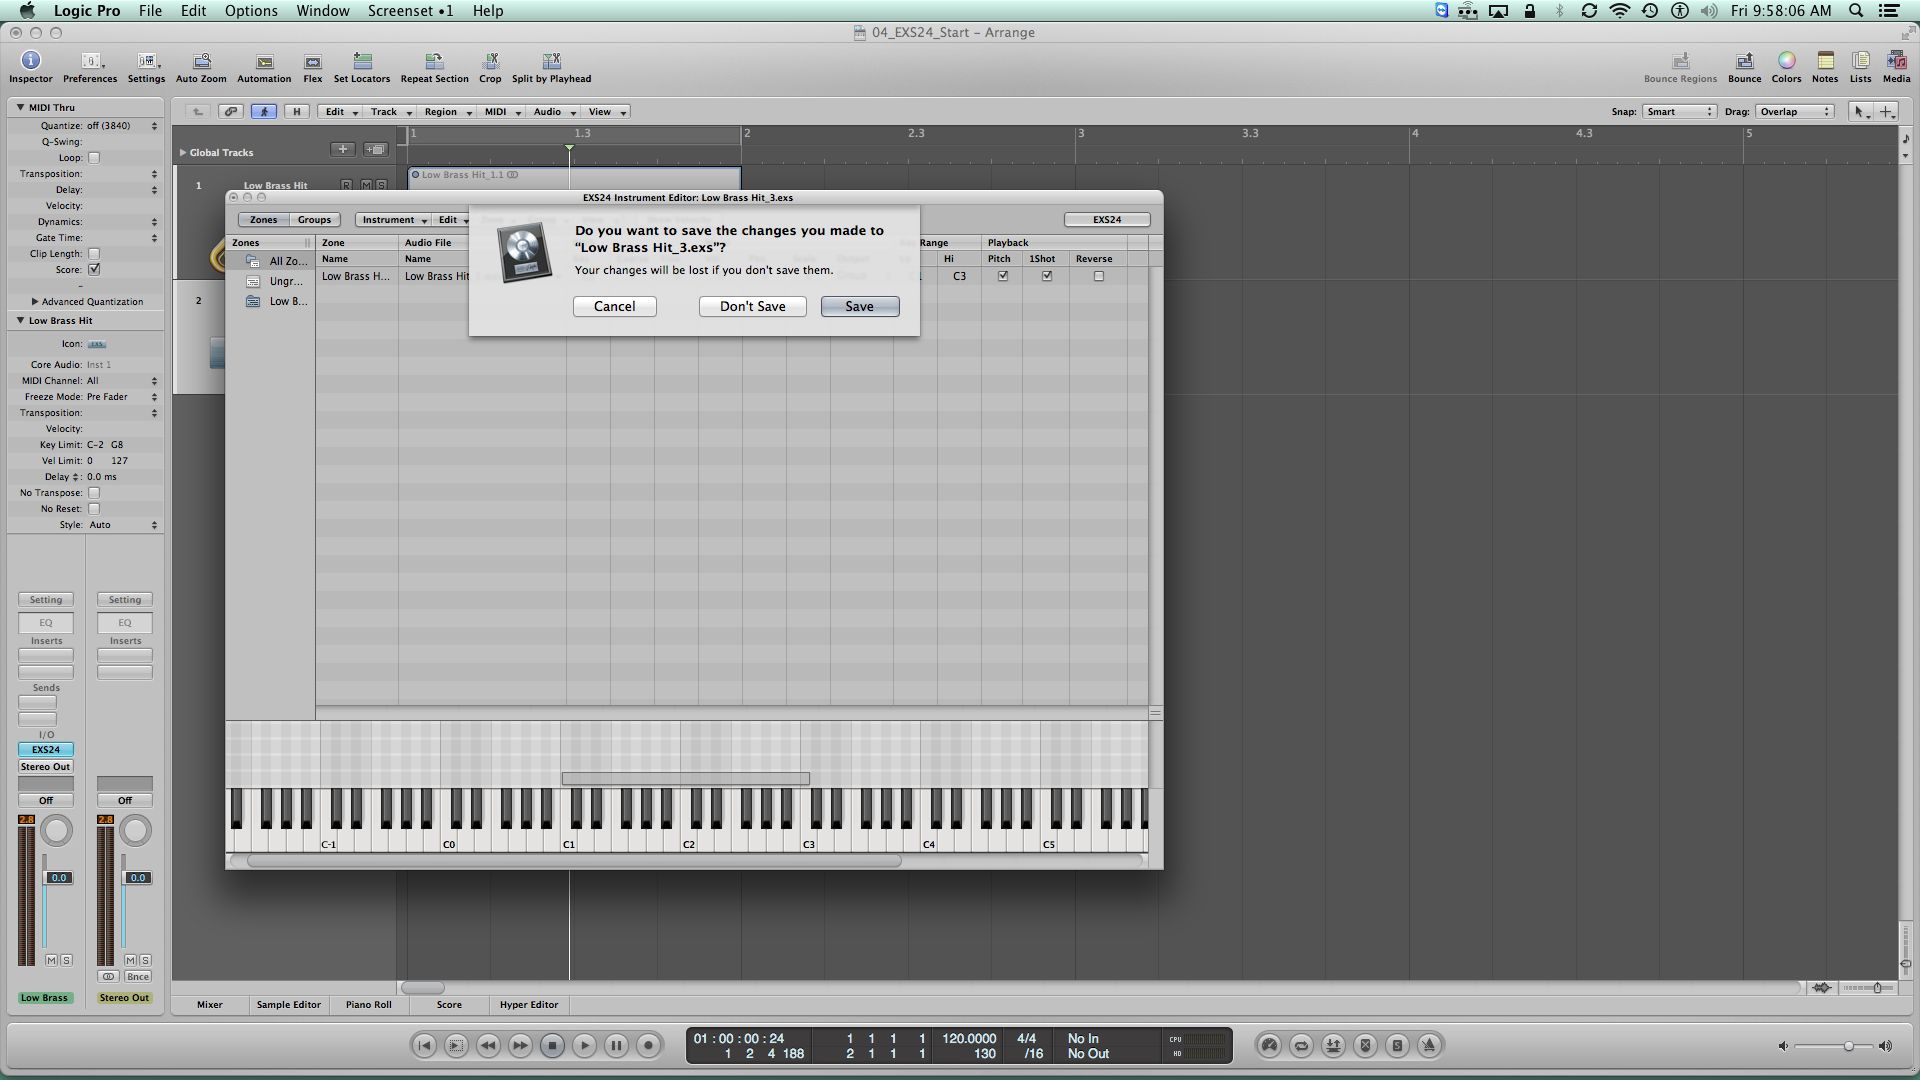Click the EXS24 instrument slot on channel strip
Screen dimensions: 1920x1080
pyautogui.click(x=46, y=750)
